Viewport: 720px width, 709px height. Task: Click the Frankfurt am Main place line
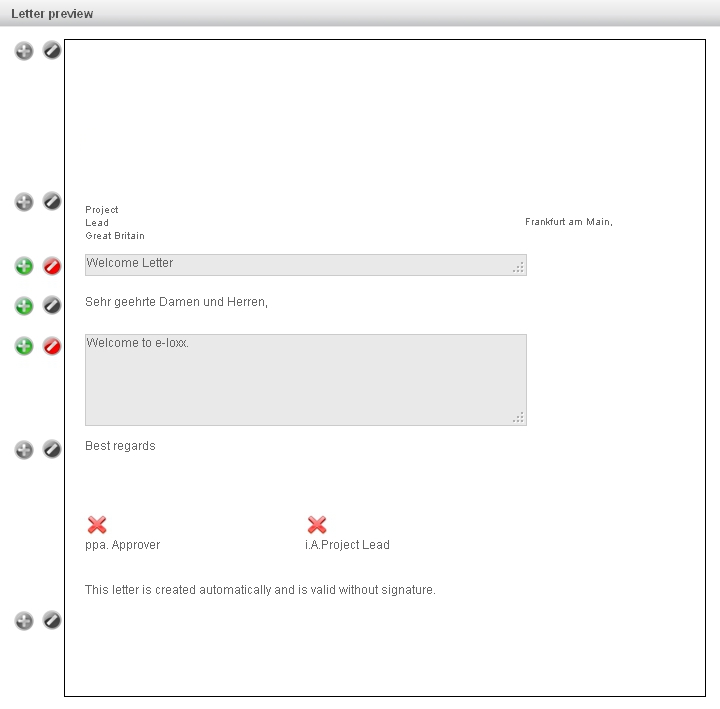pyautogui.click(x=569, y=222)
